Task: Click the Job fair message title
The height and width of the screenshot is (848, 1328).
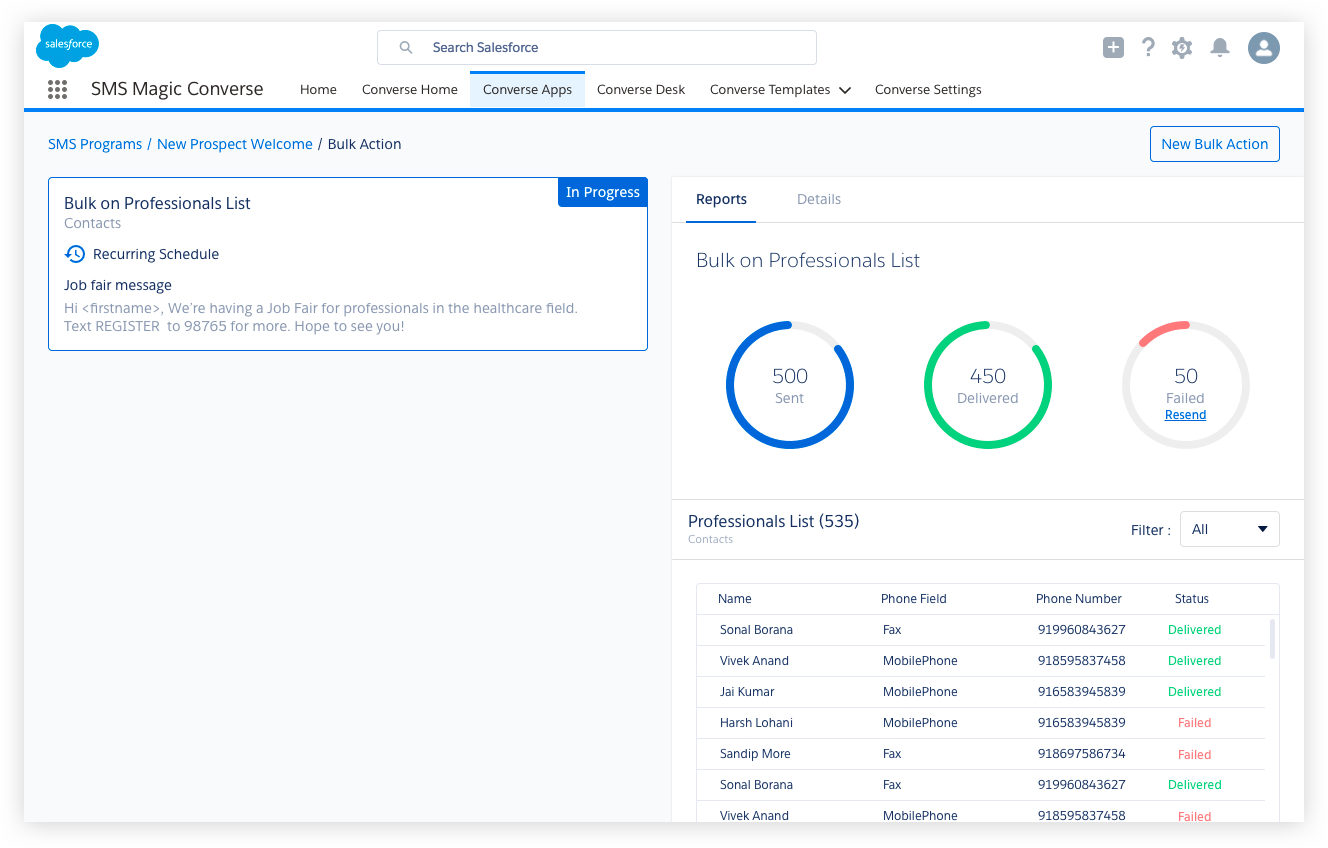Action: 118,285
